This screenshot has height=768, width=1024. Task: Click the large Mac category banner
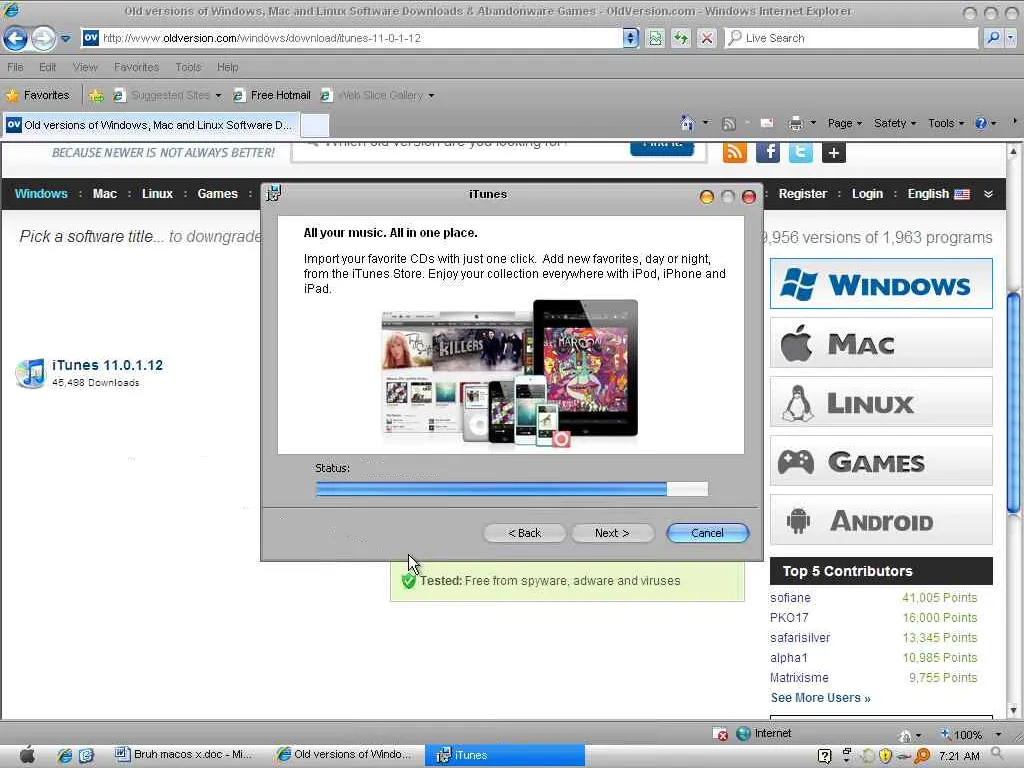point(881,343)
